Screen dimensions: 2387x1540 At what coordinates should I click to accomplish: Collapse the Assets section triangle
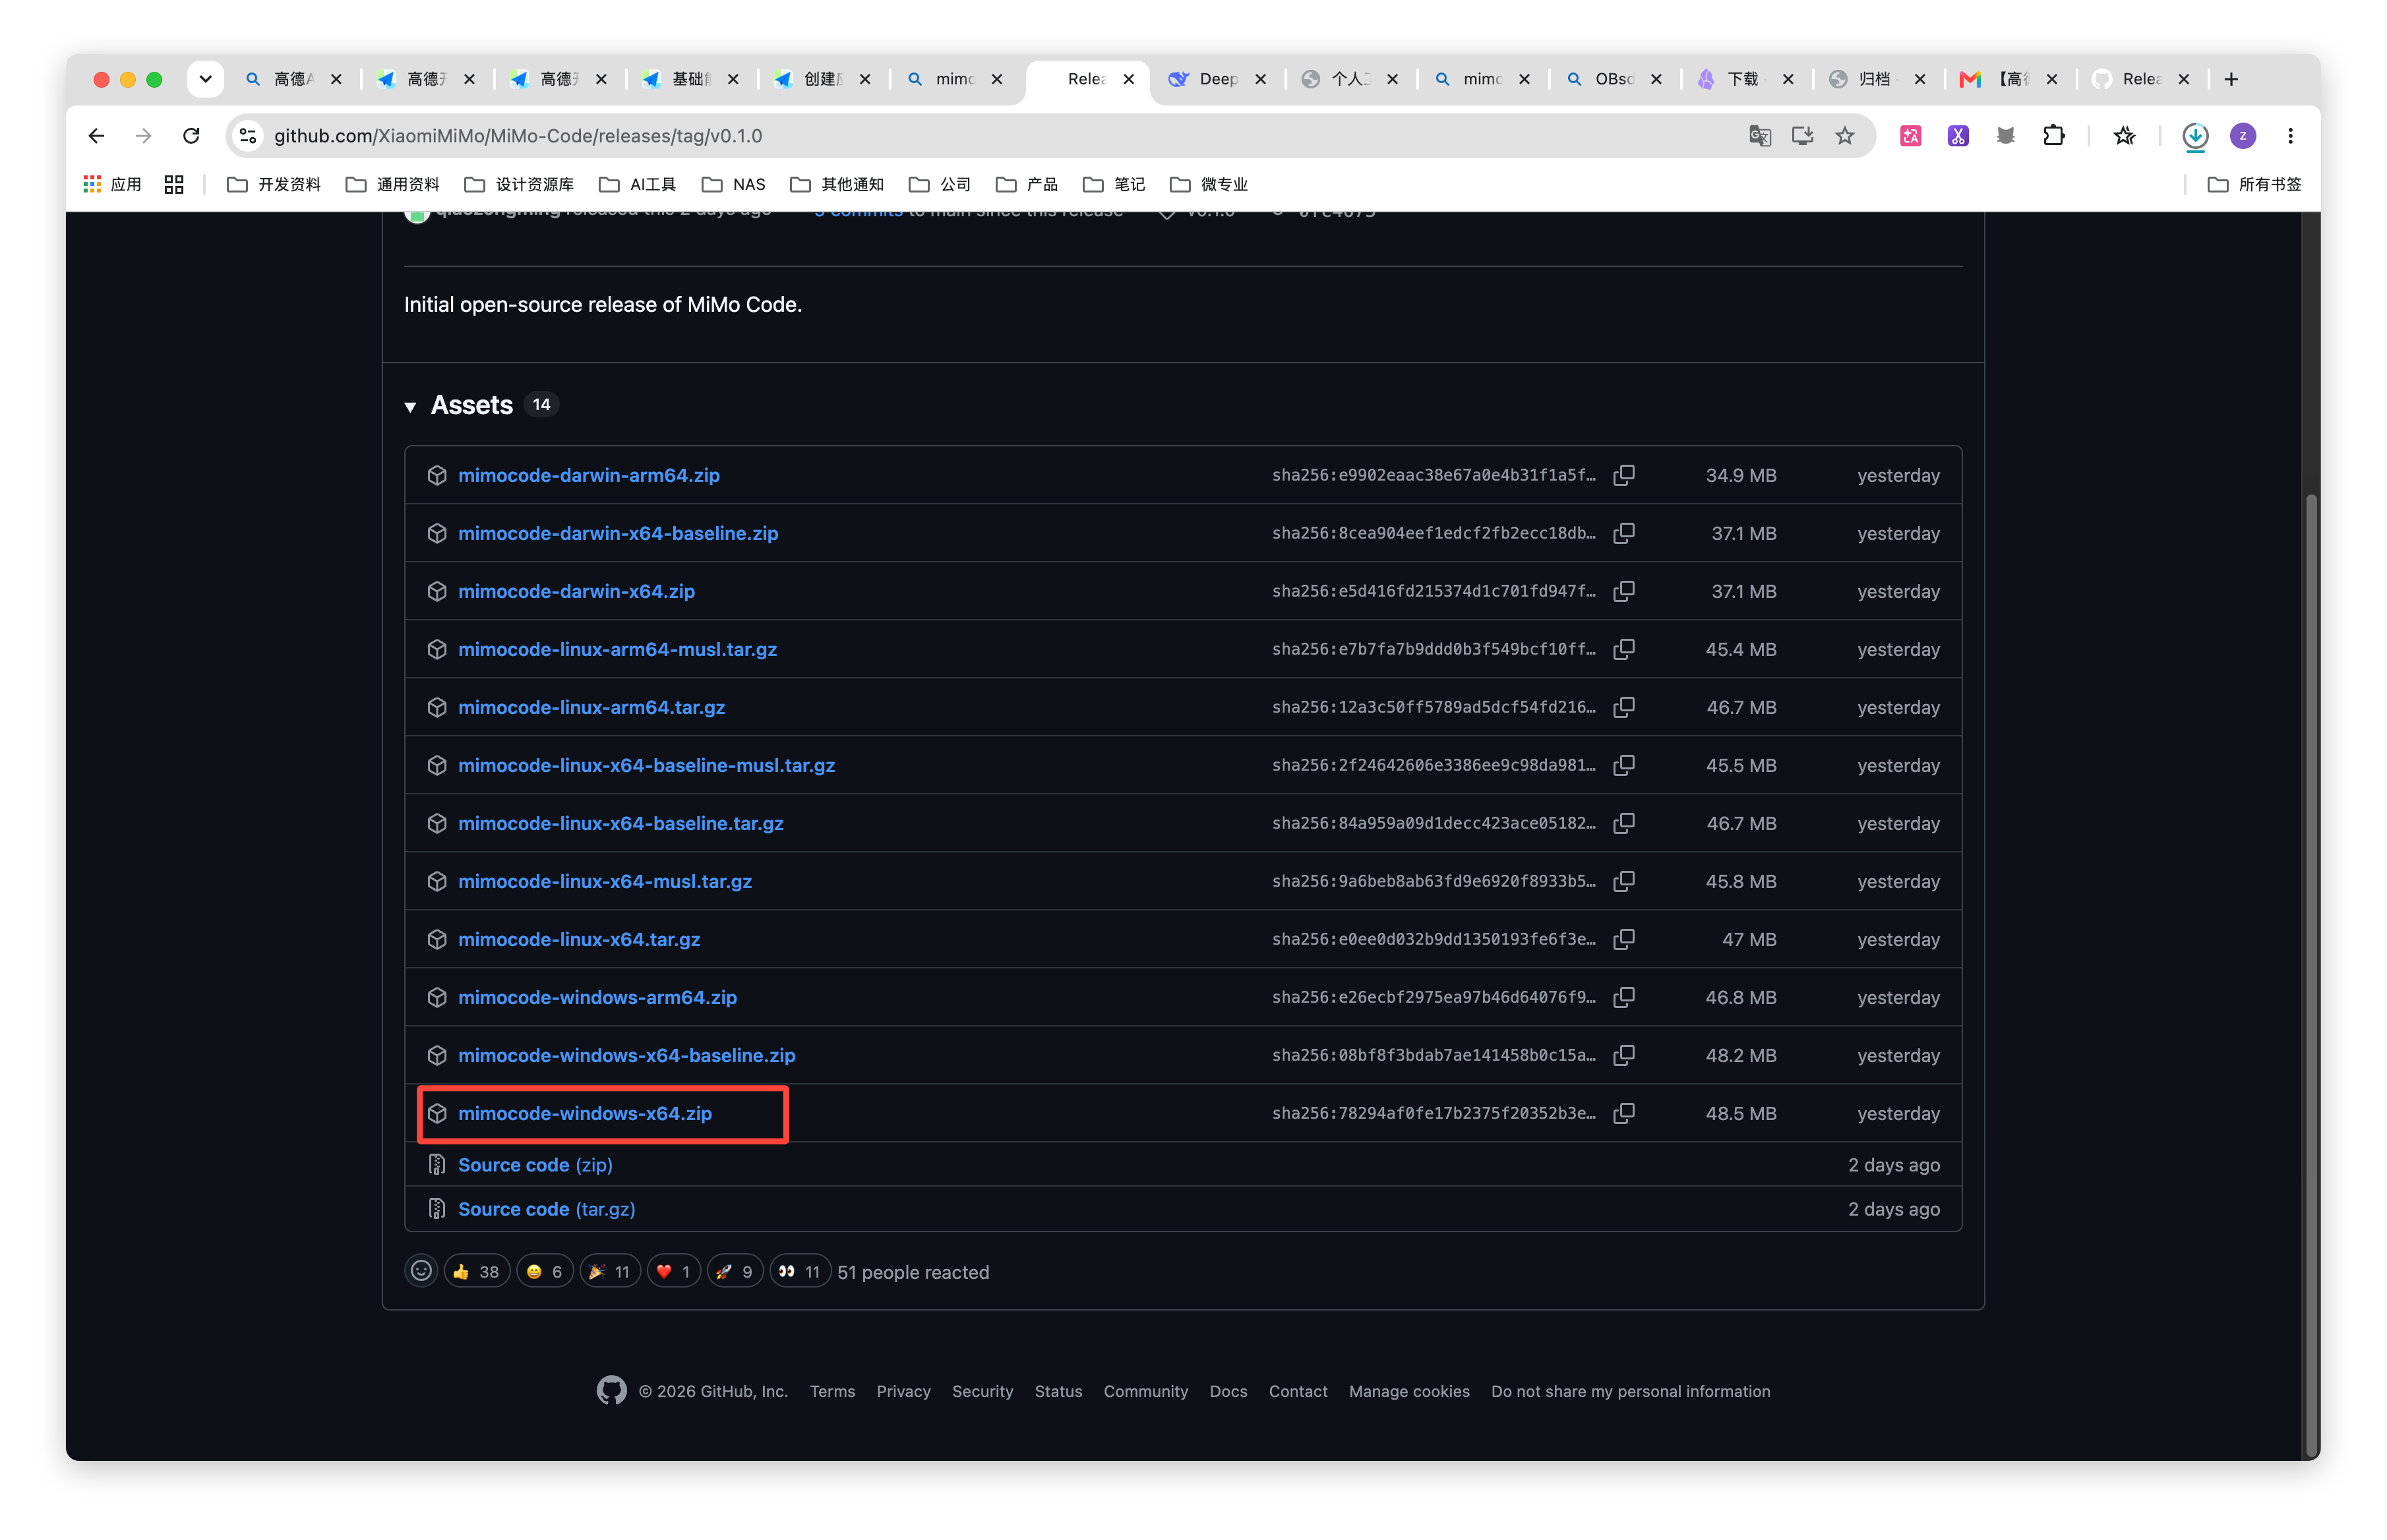pyautogui.click(x=410, y=407)
